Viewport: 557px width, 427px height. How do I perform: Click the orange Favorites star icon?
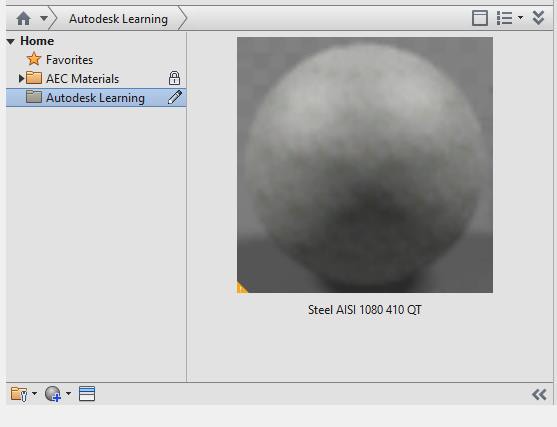point(34,59)
